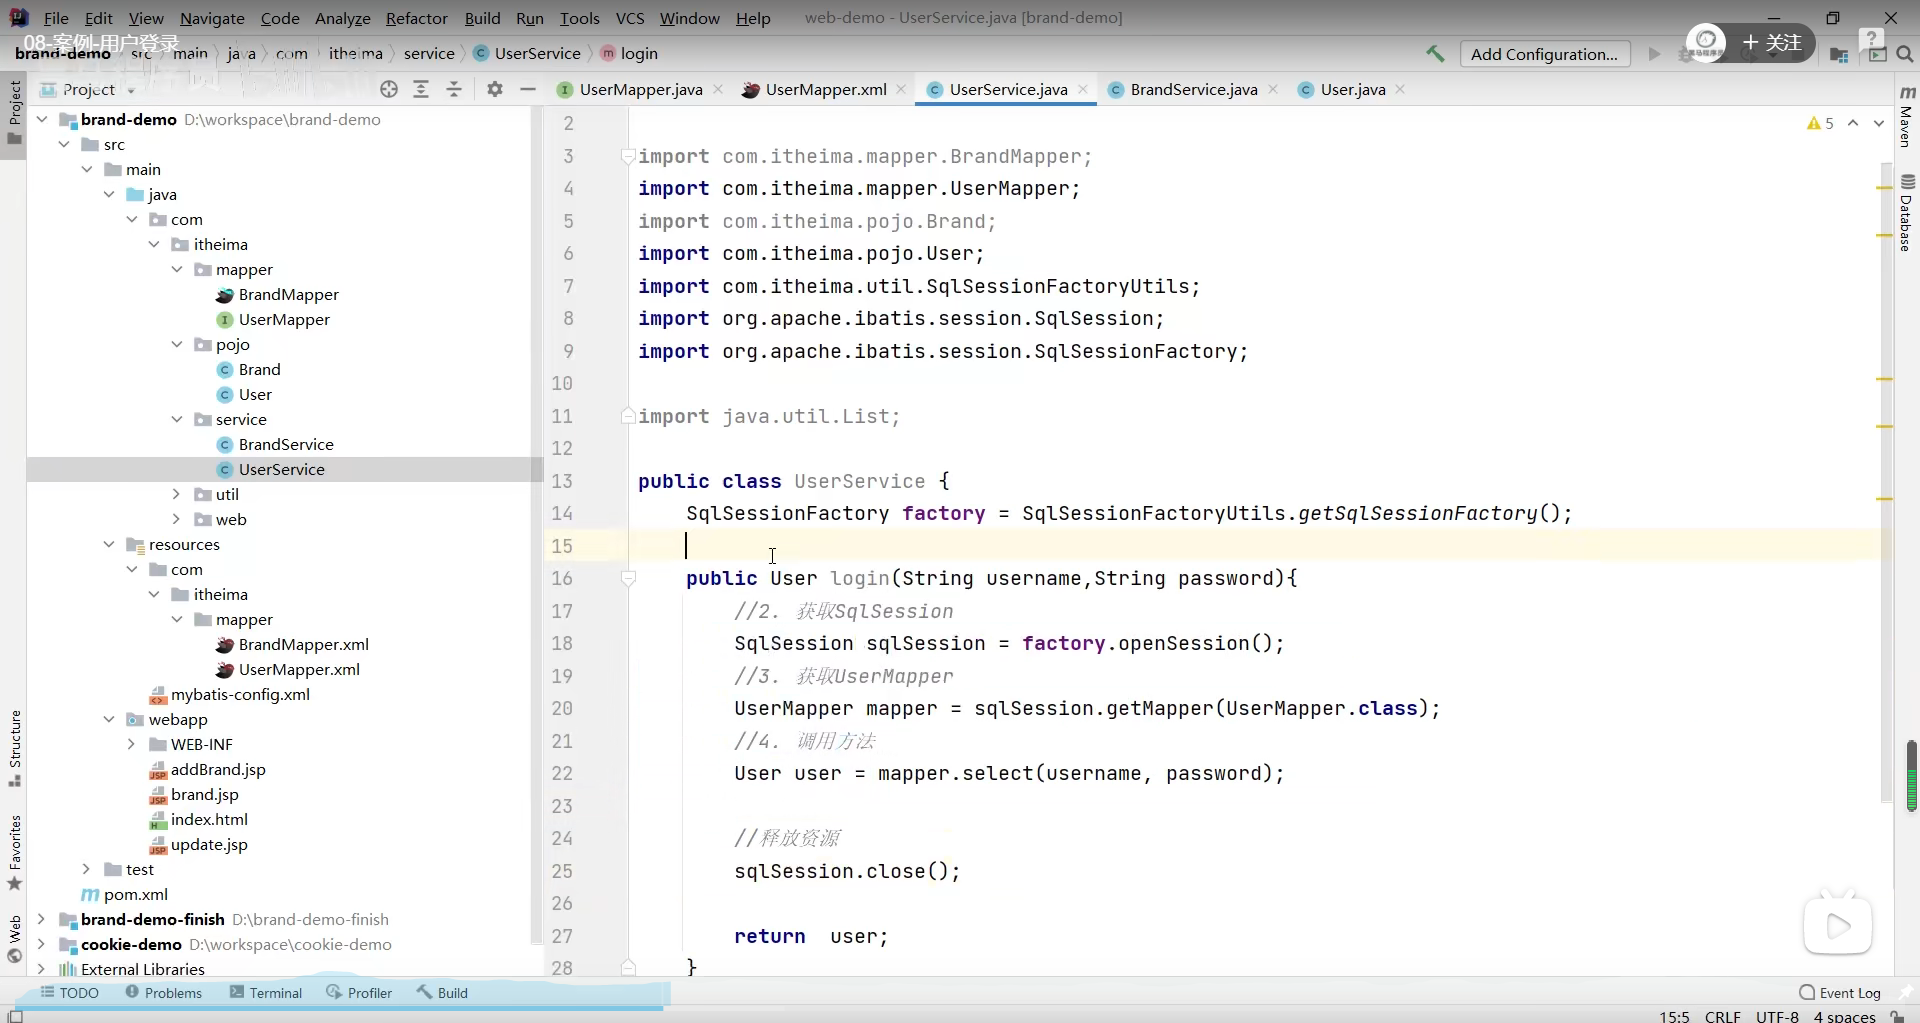Viewport: 1920px width, 1023px height.
Task: Expand the brand-demo-finish module
Action: coord(42,919)
